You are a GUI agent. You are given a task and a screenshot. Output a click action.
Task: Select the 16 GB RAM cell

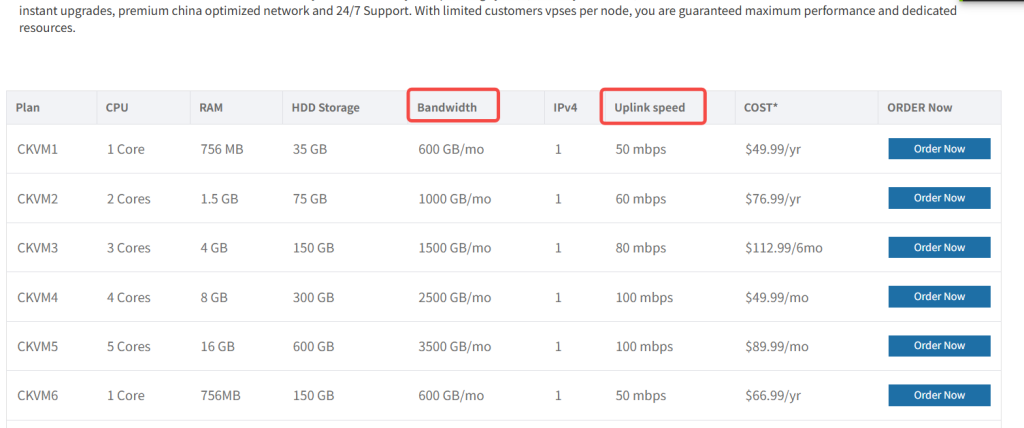(x=217, y=347)
